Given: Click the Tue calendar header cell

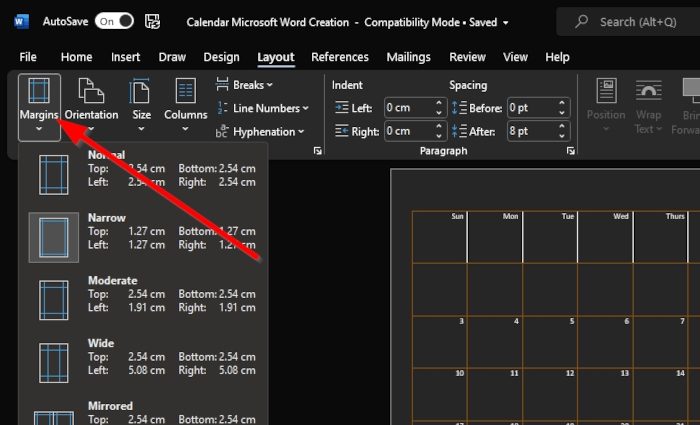Looking at the screenshot, I should (x=550, y=237).
